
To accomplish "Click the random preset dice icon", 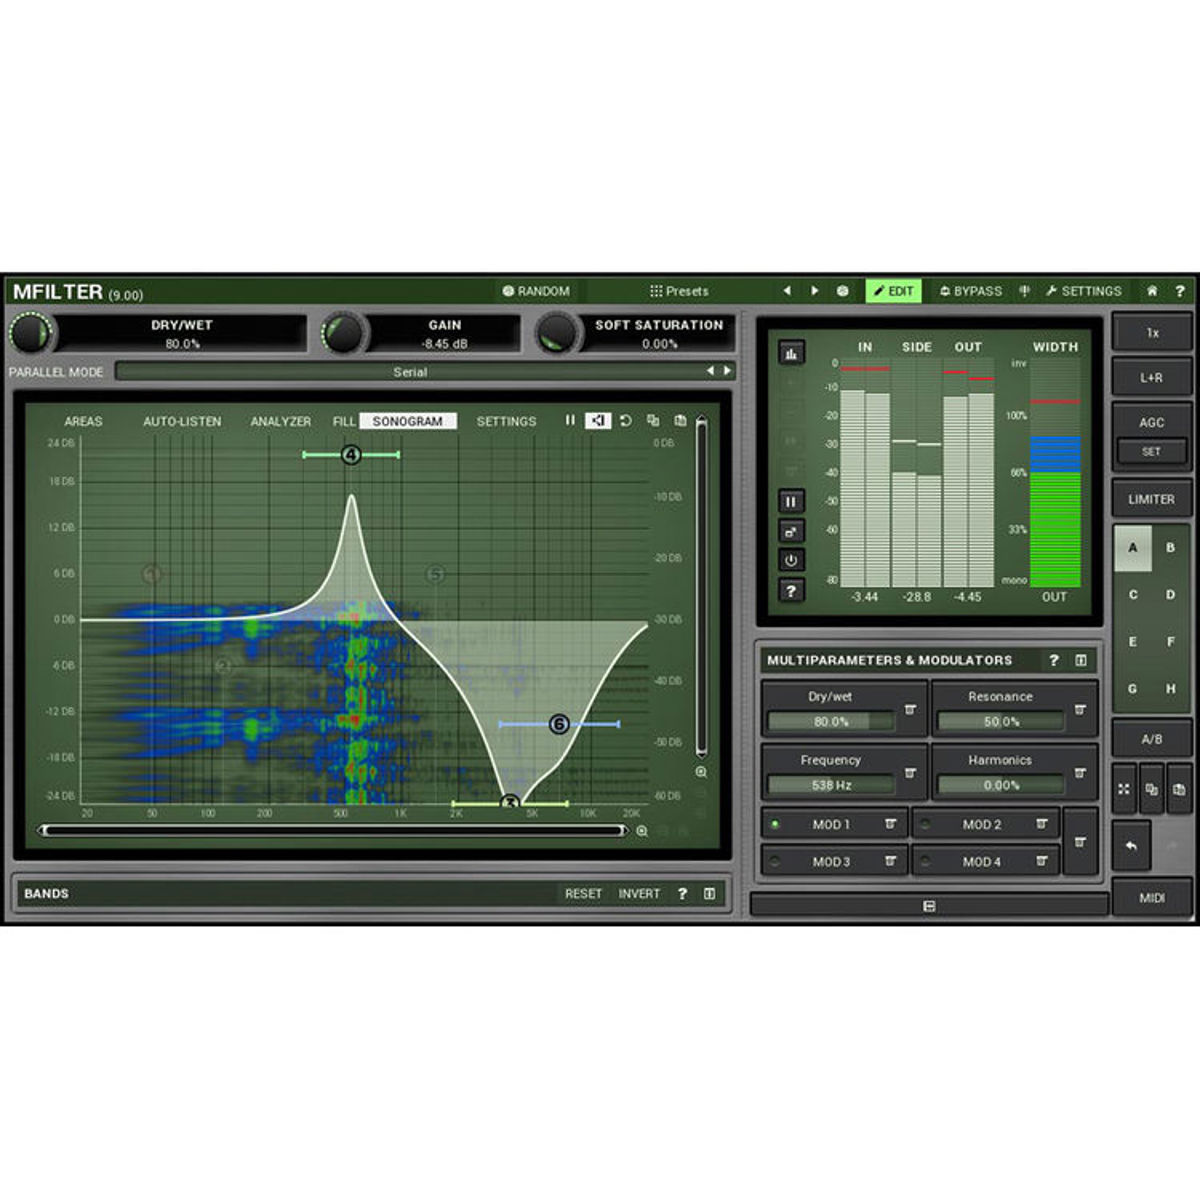I will tap(843, 291).
